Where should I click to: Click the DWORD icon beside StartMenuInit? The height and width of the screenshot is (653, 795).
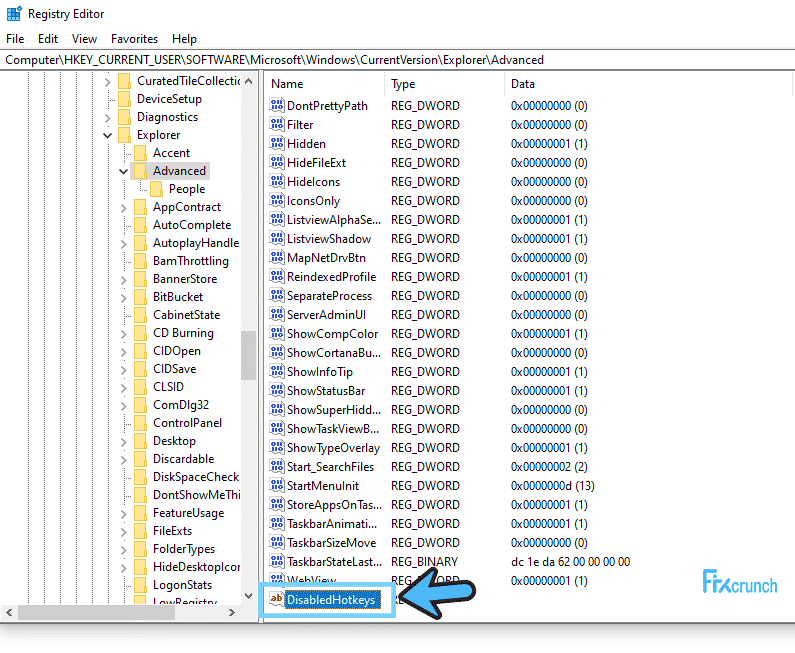[x=277, y=486]
